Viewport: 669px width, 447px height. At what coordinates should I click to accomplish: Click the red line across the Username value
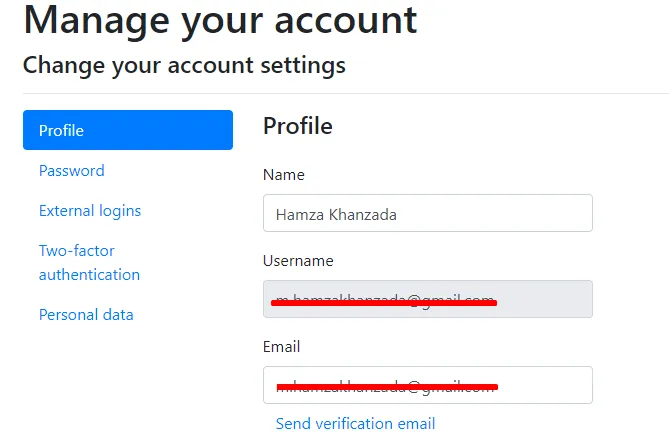click(385, 302)
